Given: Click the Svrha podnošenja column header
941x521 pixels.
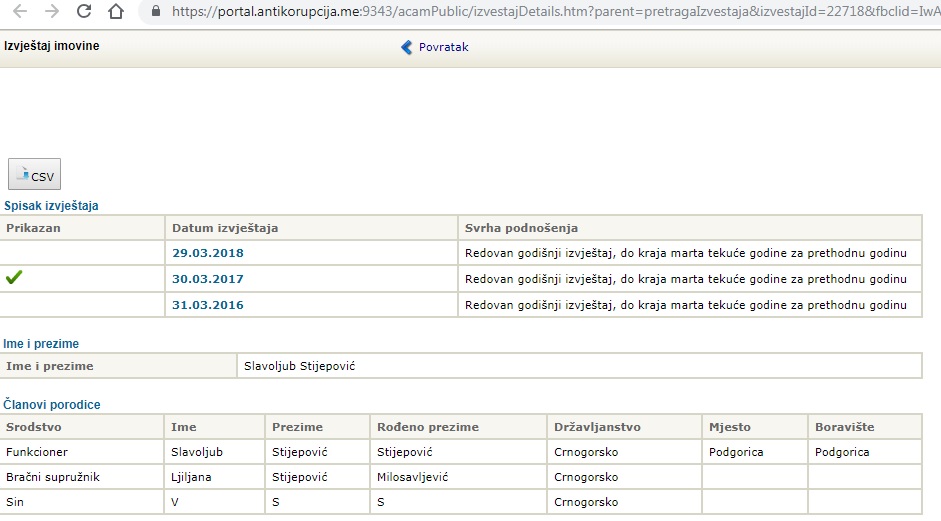Looking at the screenshot, I should 521,228.
